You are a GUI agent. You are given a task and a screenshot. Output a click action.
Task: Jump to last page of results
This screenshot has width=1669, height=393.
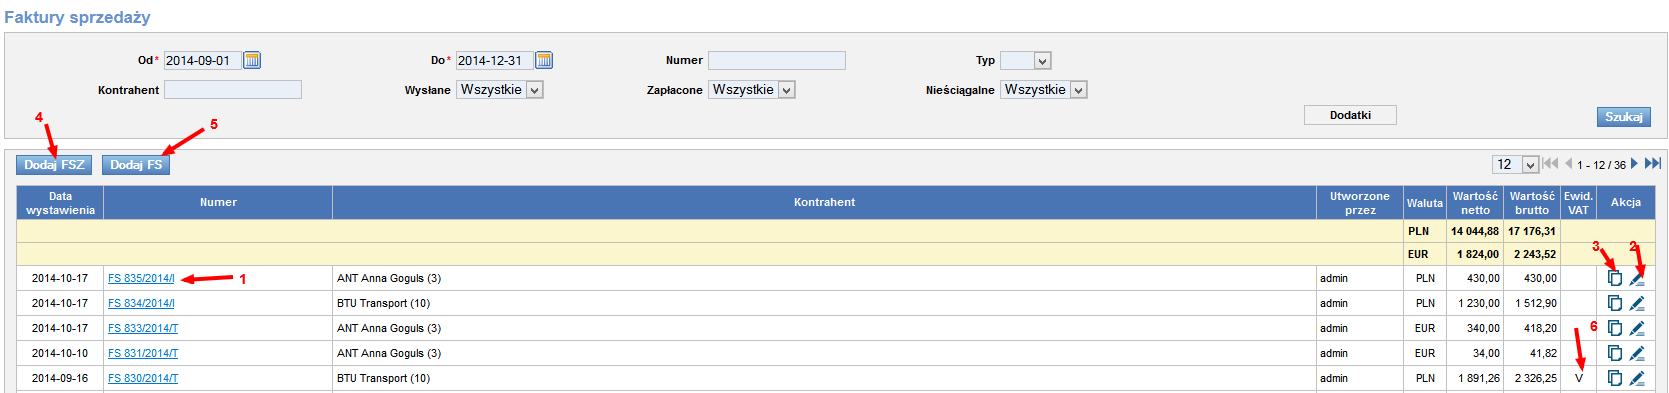tap(1653, 164)
